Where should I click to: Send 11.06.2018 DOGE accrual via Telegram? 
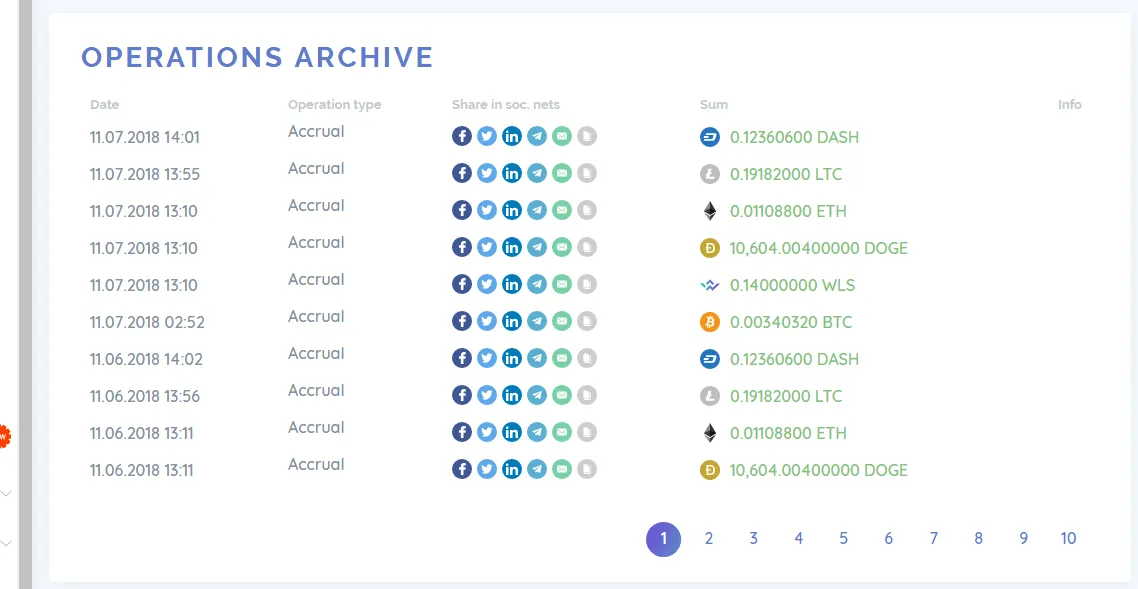(x=537, y=469)
